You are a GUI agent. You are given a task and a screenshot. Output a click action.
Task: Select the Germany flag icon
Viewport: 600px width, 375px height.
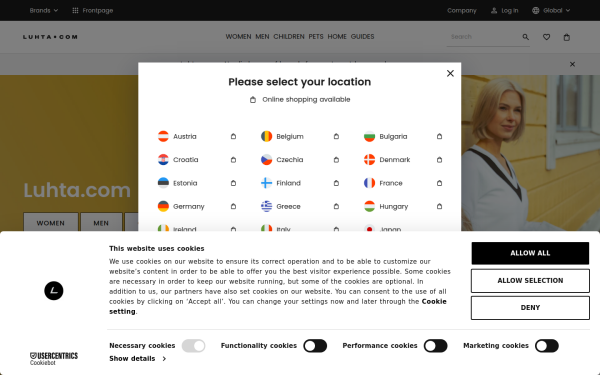point(163,206)
